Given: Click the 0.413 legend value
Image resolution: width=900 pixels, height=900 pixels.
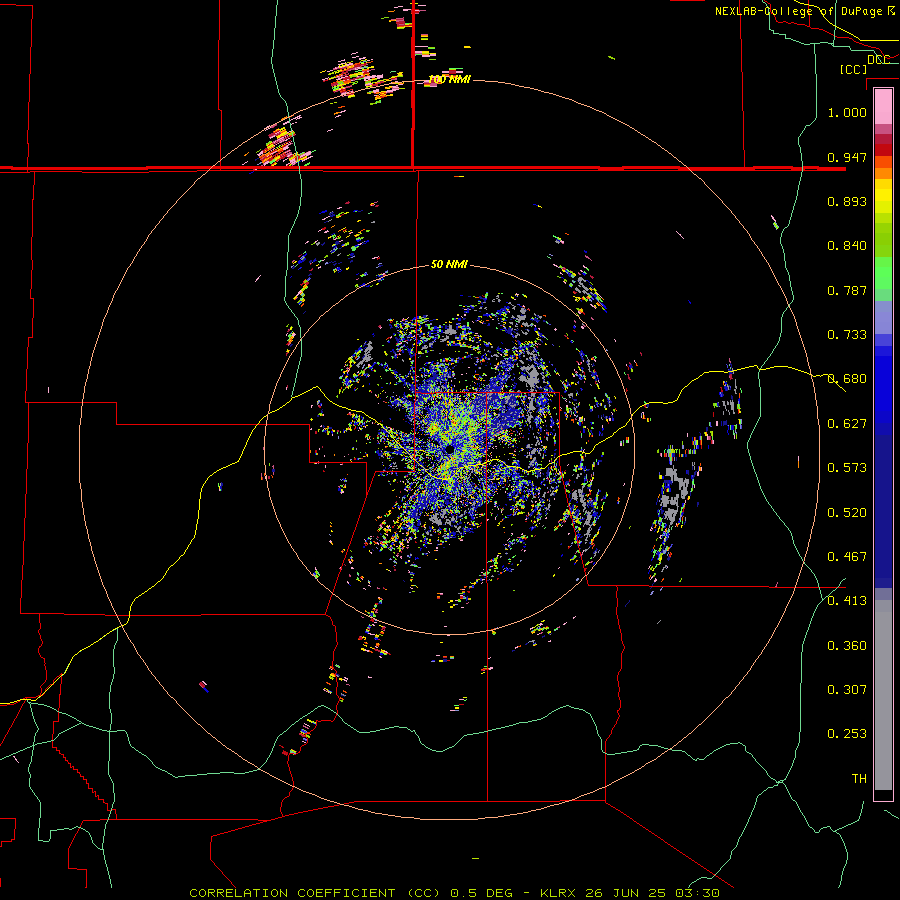Looking at the screenshot, I should click(847, 601).
